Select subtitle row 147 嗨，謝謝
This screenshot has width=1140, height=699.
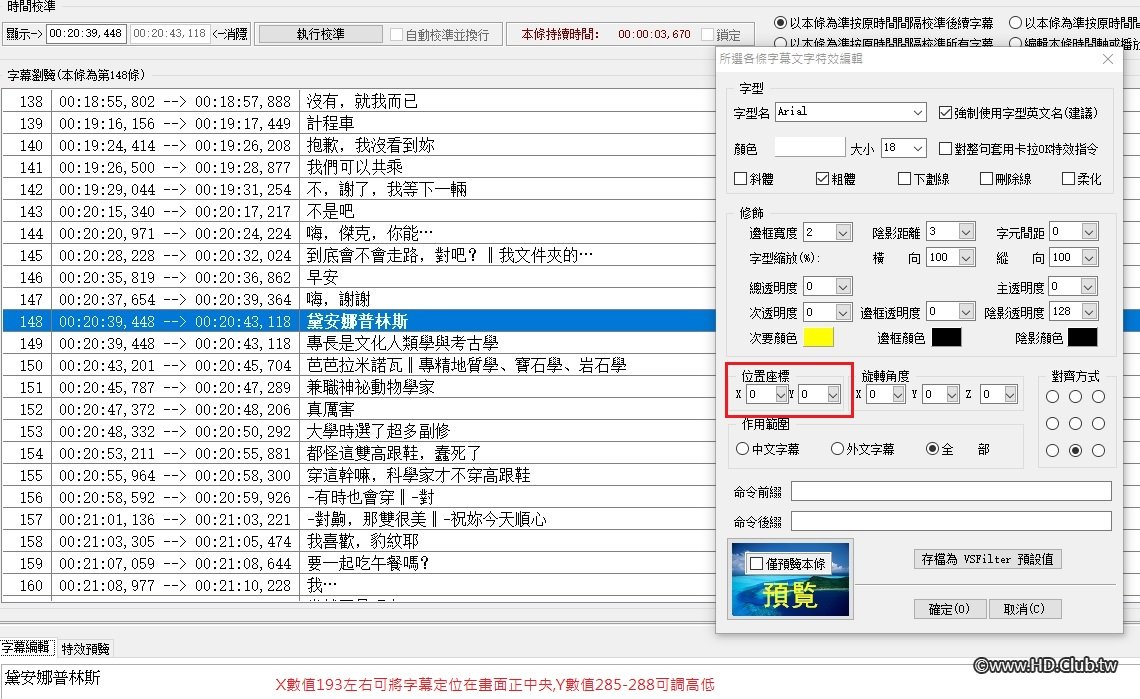click(359, 299)
